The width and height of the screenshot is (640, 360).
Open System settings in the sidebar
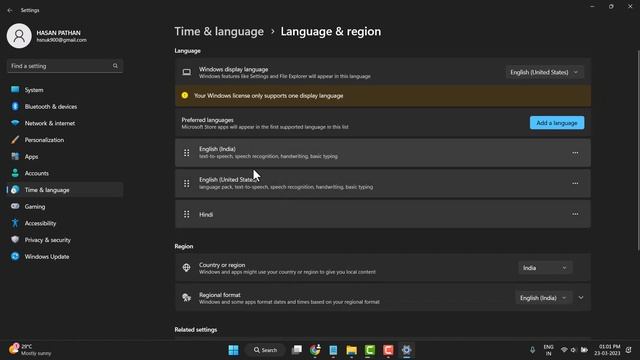[x=64, y=90]
